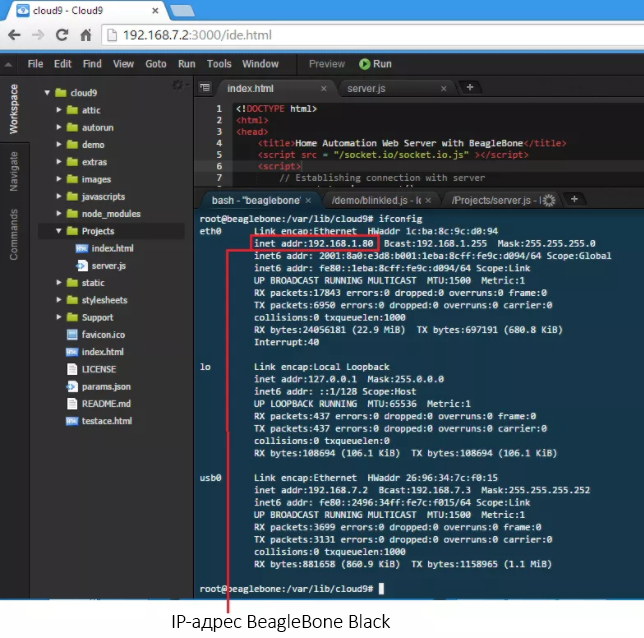Viewport: 644px width, 638px height.
Task: Expand the node_modules folder
Action: coord(59,214)
